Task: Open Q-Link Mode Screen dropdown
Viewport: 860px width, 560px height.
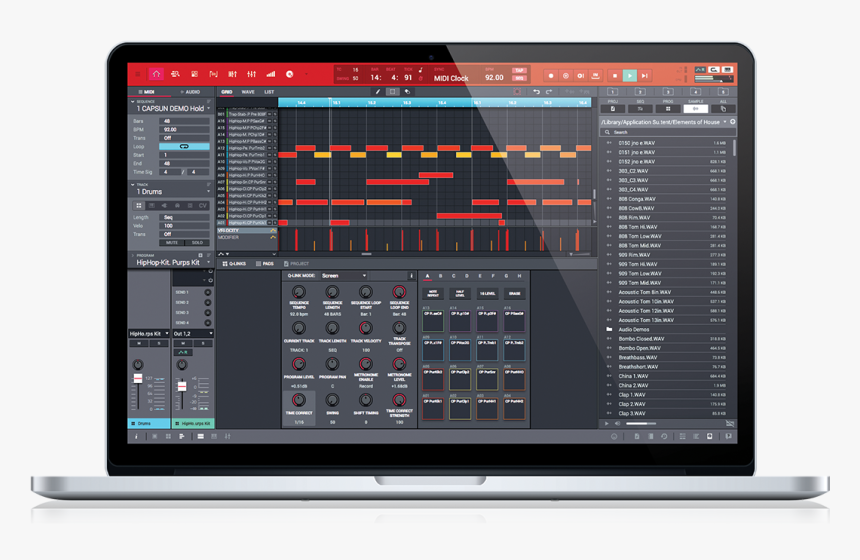Action: [344, 275]
